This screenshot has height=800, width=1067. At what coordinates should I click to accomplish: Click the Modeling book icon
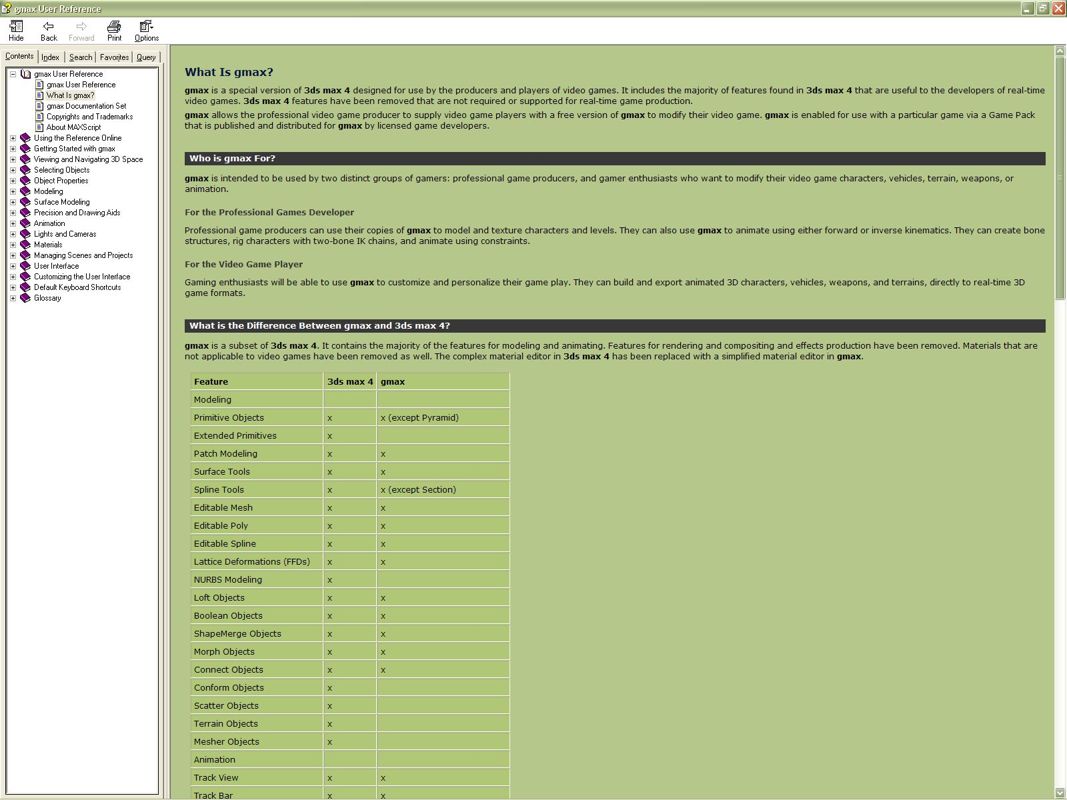pos(25,191)
